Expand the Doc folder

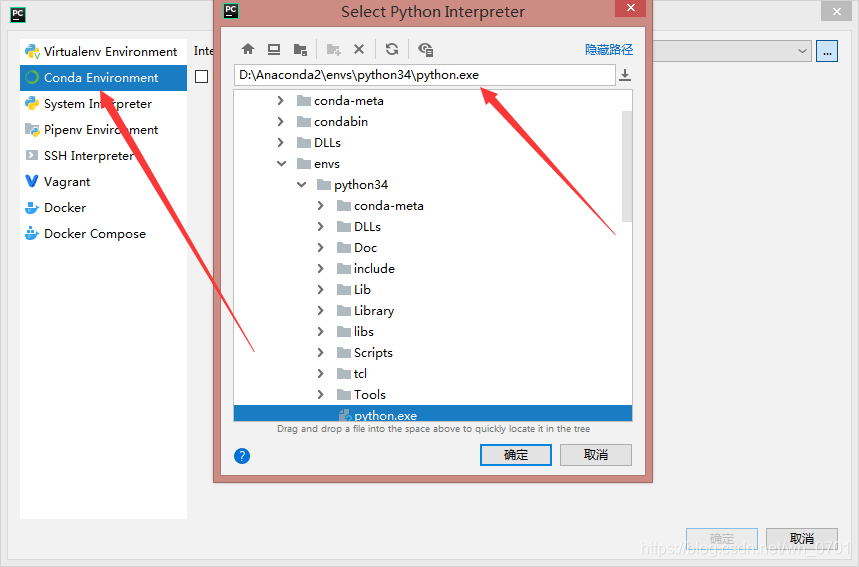pyautogui.click(x=320, y=248)
